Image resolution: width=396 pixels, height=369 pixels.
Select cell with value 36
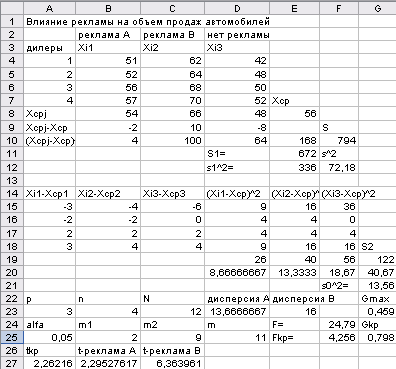339,206
